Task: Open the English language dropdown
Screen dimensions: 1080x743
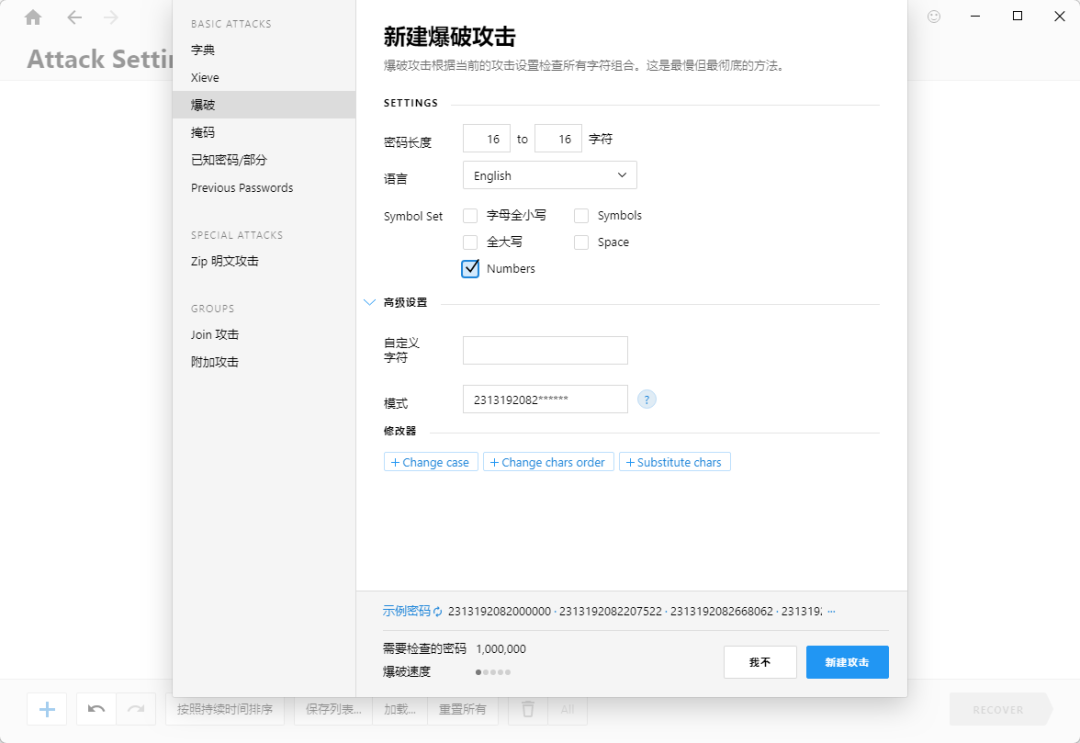Action: [x=550, y=176]
